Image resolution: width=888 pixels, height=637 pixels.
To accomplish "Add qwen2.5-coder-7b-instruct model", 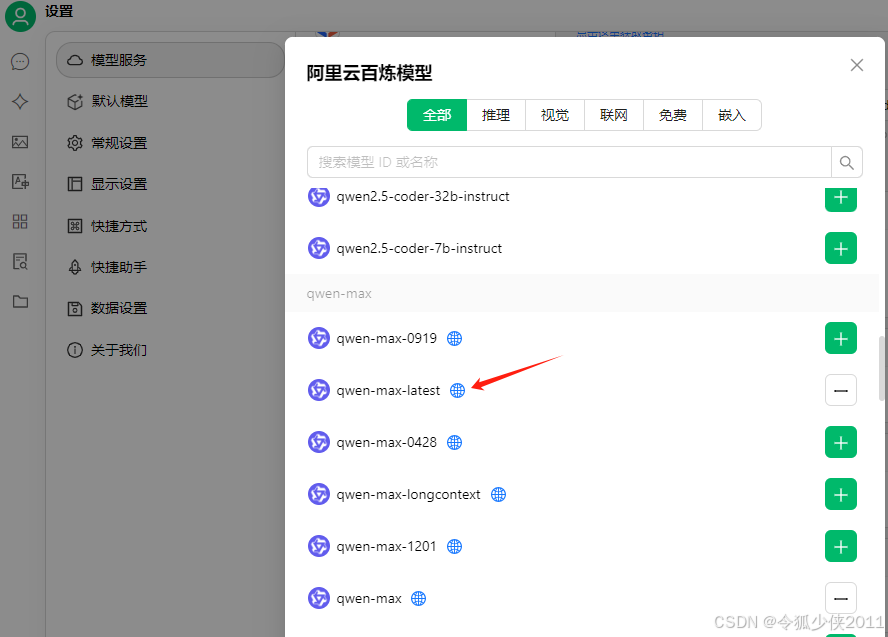I will [x=840, y=248].
